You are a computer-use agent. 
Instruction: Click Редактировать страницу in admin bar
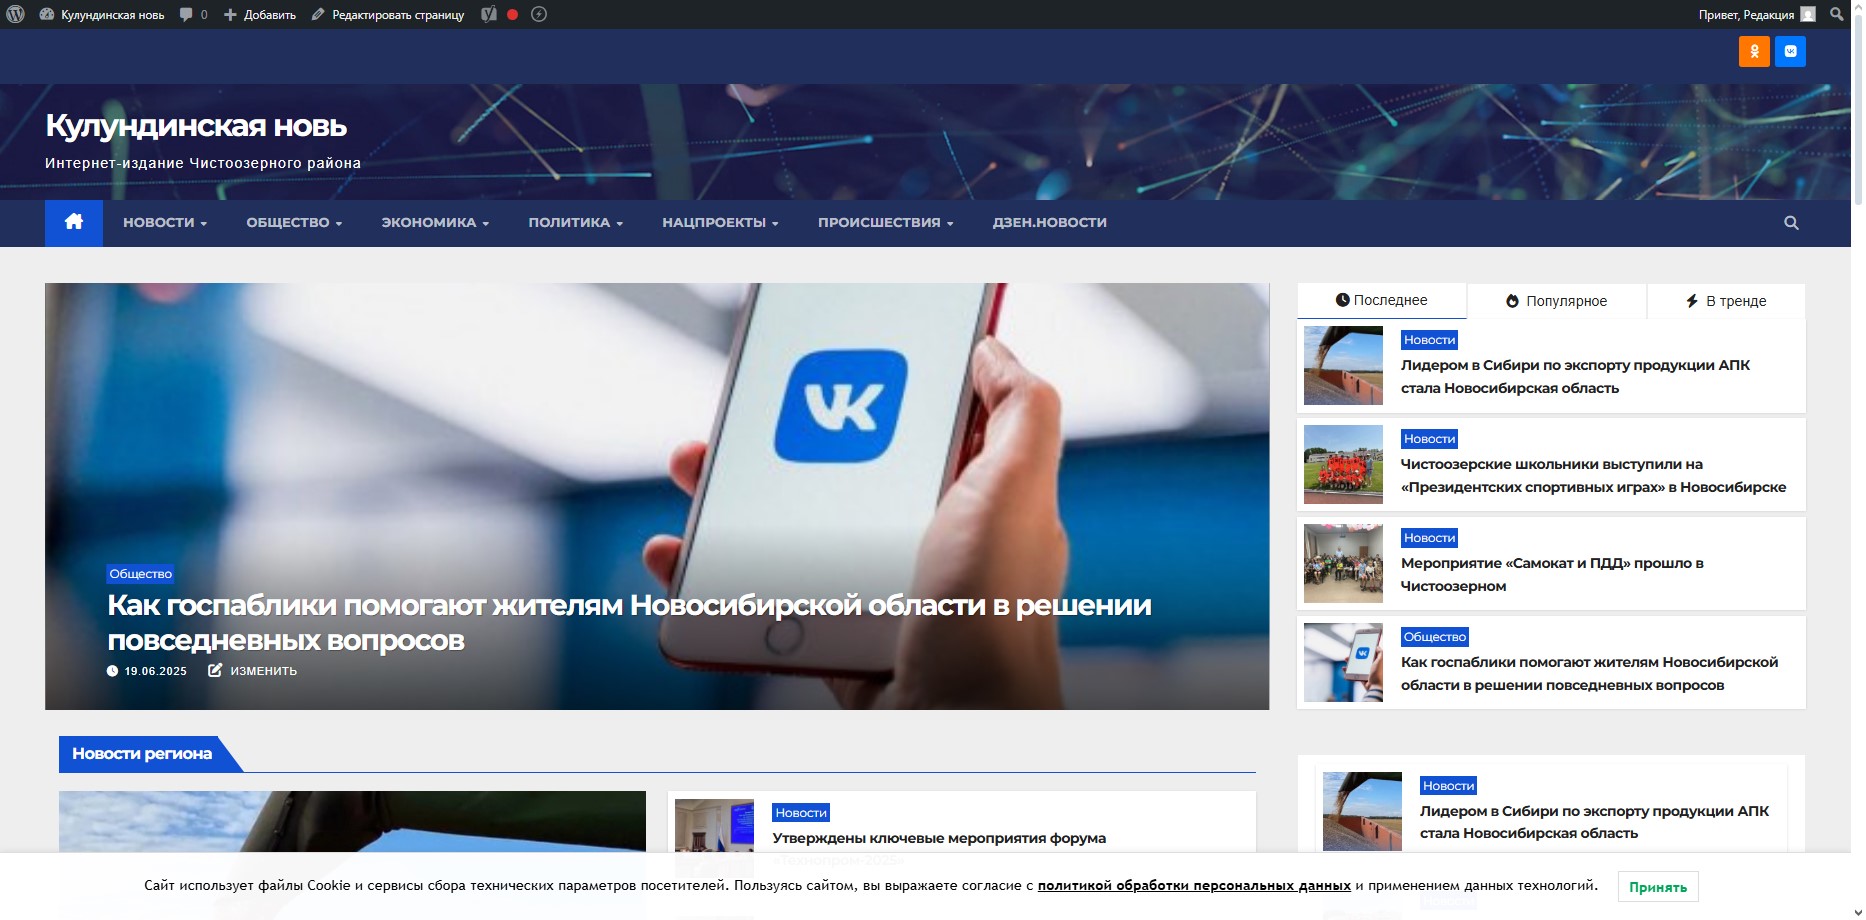[x=388, y=14]
